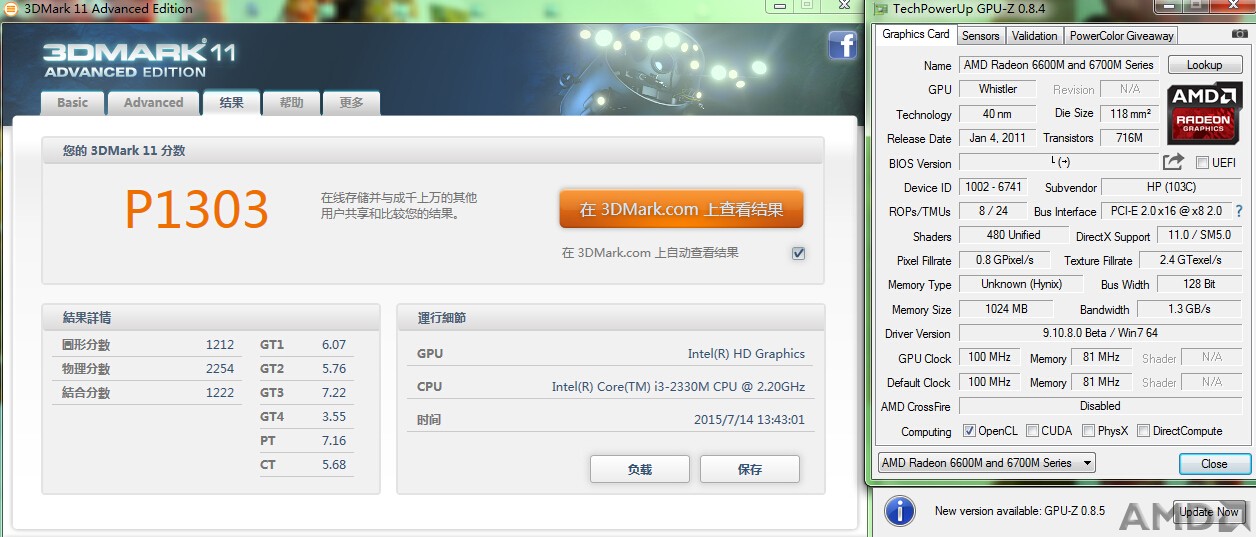Click the GPU-Z camera screenshot icon

(1239, 34)
